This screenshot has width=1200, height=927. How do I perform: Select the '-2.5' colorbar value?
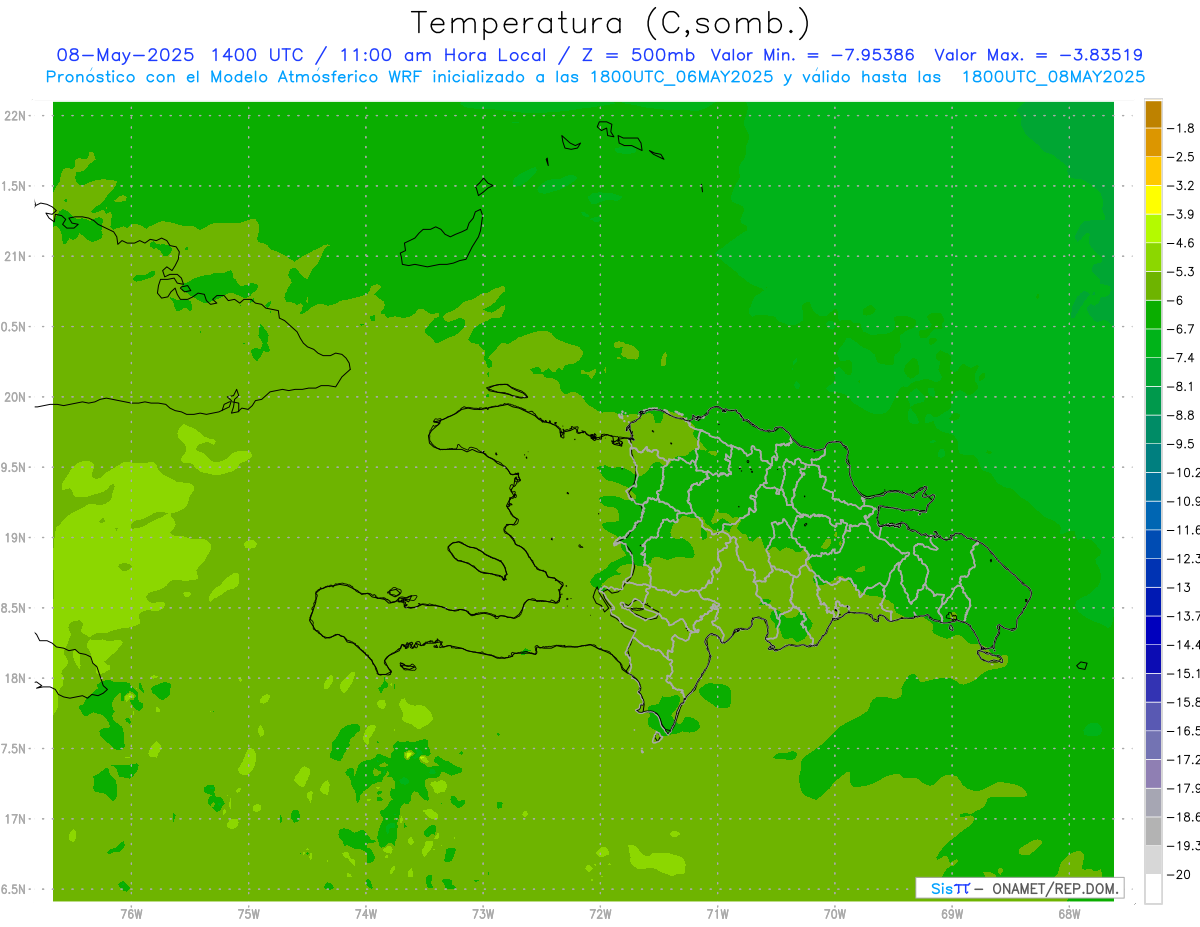point(1181,157)
